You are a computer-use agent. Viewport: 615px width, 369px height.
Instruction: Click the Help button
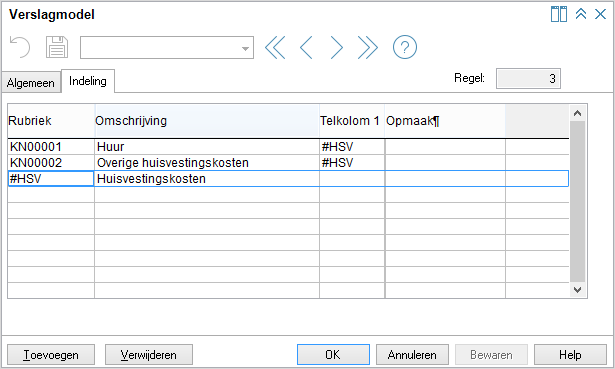[x=570, y=354]
